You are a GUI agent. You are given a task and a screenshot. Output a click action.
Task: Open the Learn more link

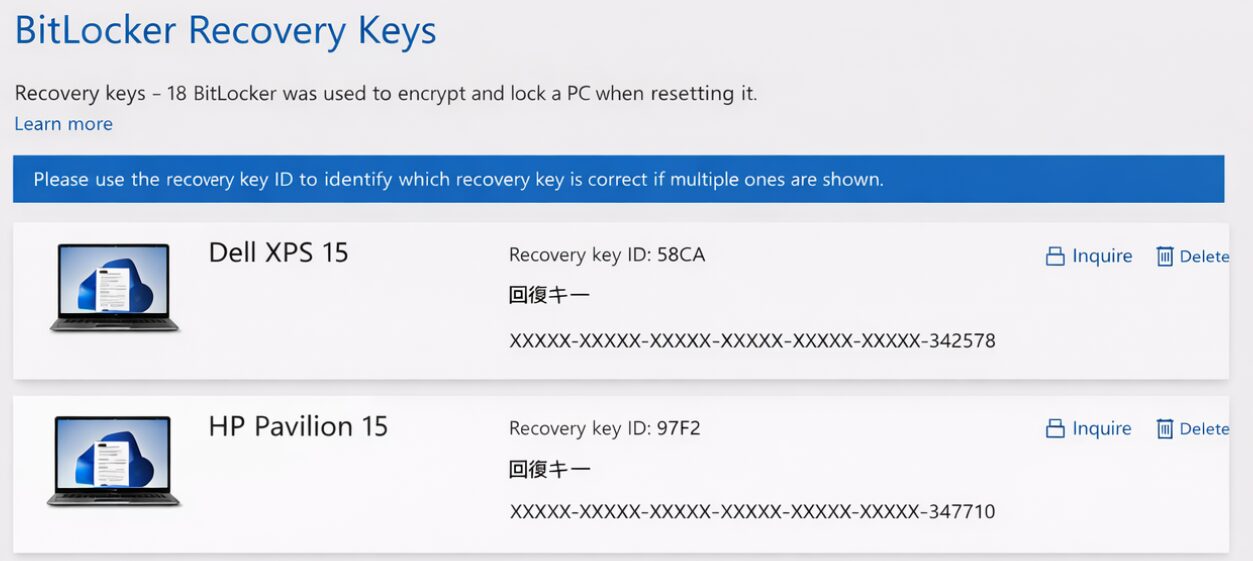point(63,124)
